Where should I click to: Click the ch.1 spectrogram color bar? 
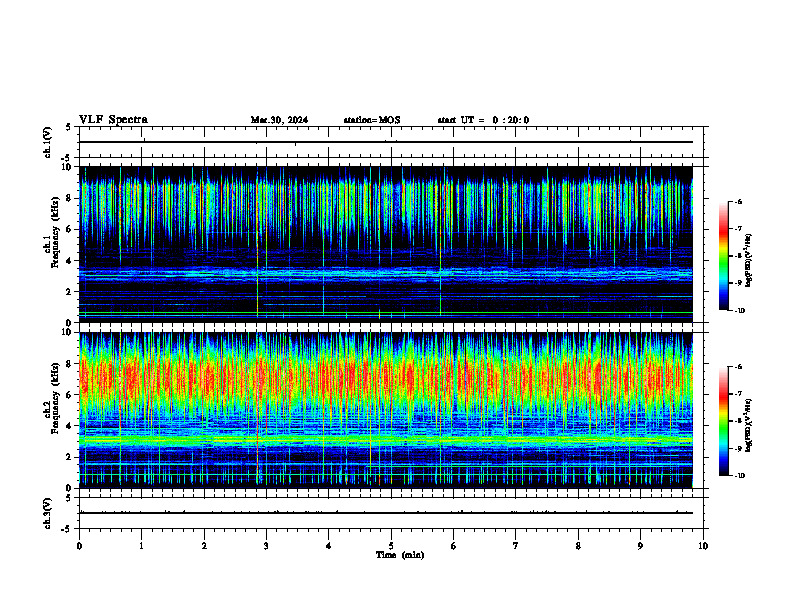723,256
